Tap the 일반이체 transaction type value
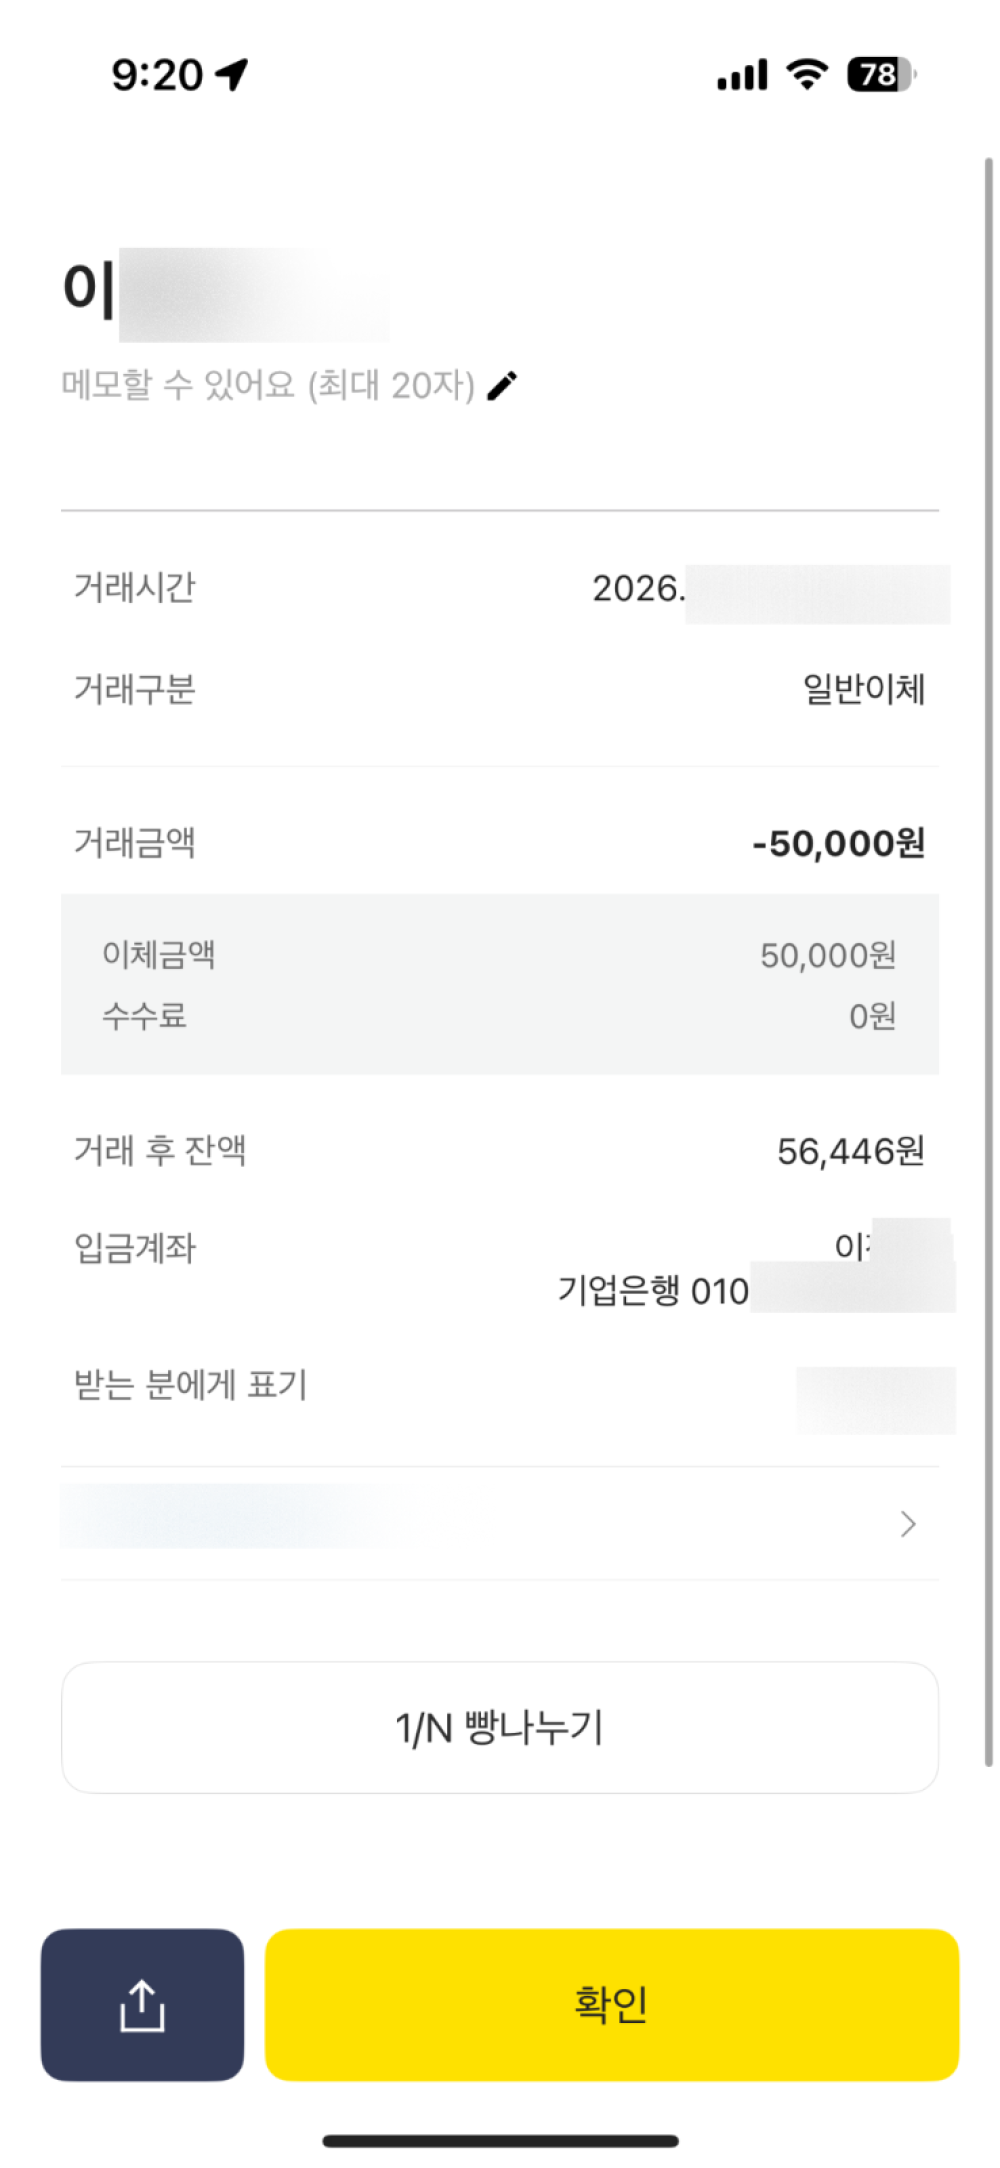The image size is (1000, 2168). 864,689
